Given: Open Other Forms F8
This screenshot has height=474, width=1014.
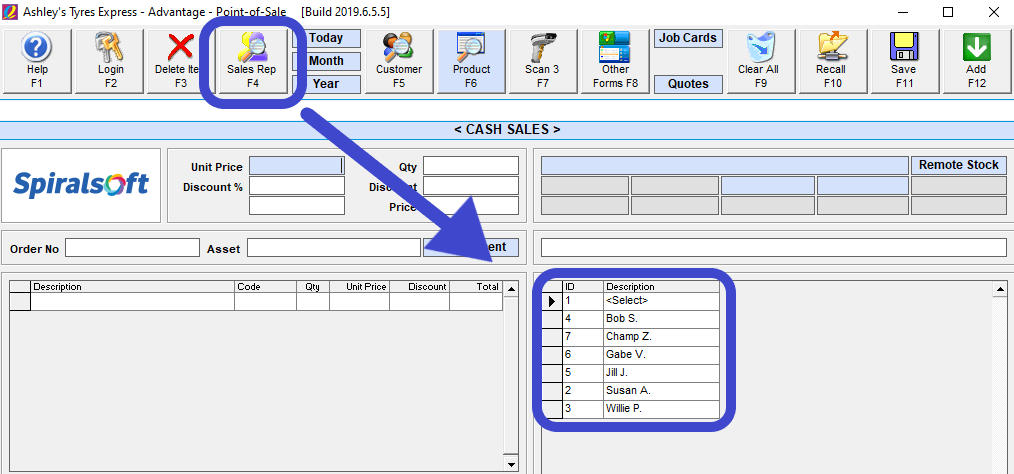Looking at the screenshot, I should coord(615,61).
